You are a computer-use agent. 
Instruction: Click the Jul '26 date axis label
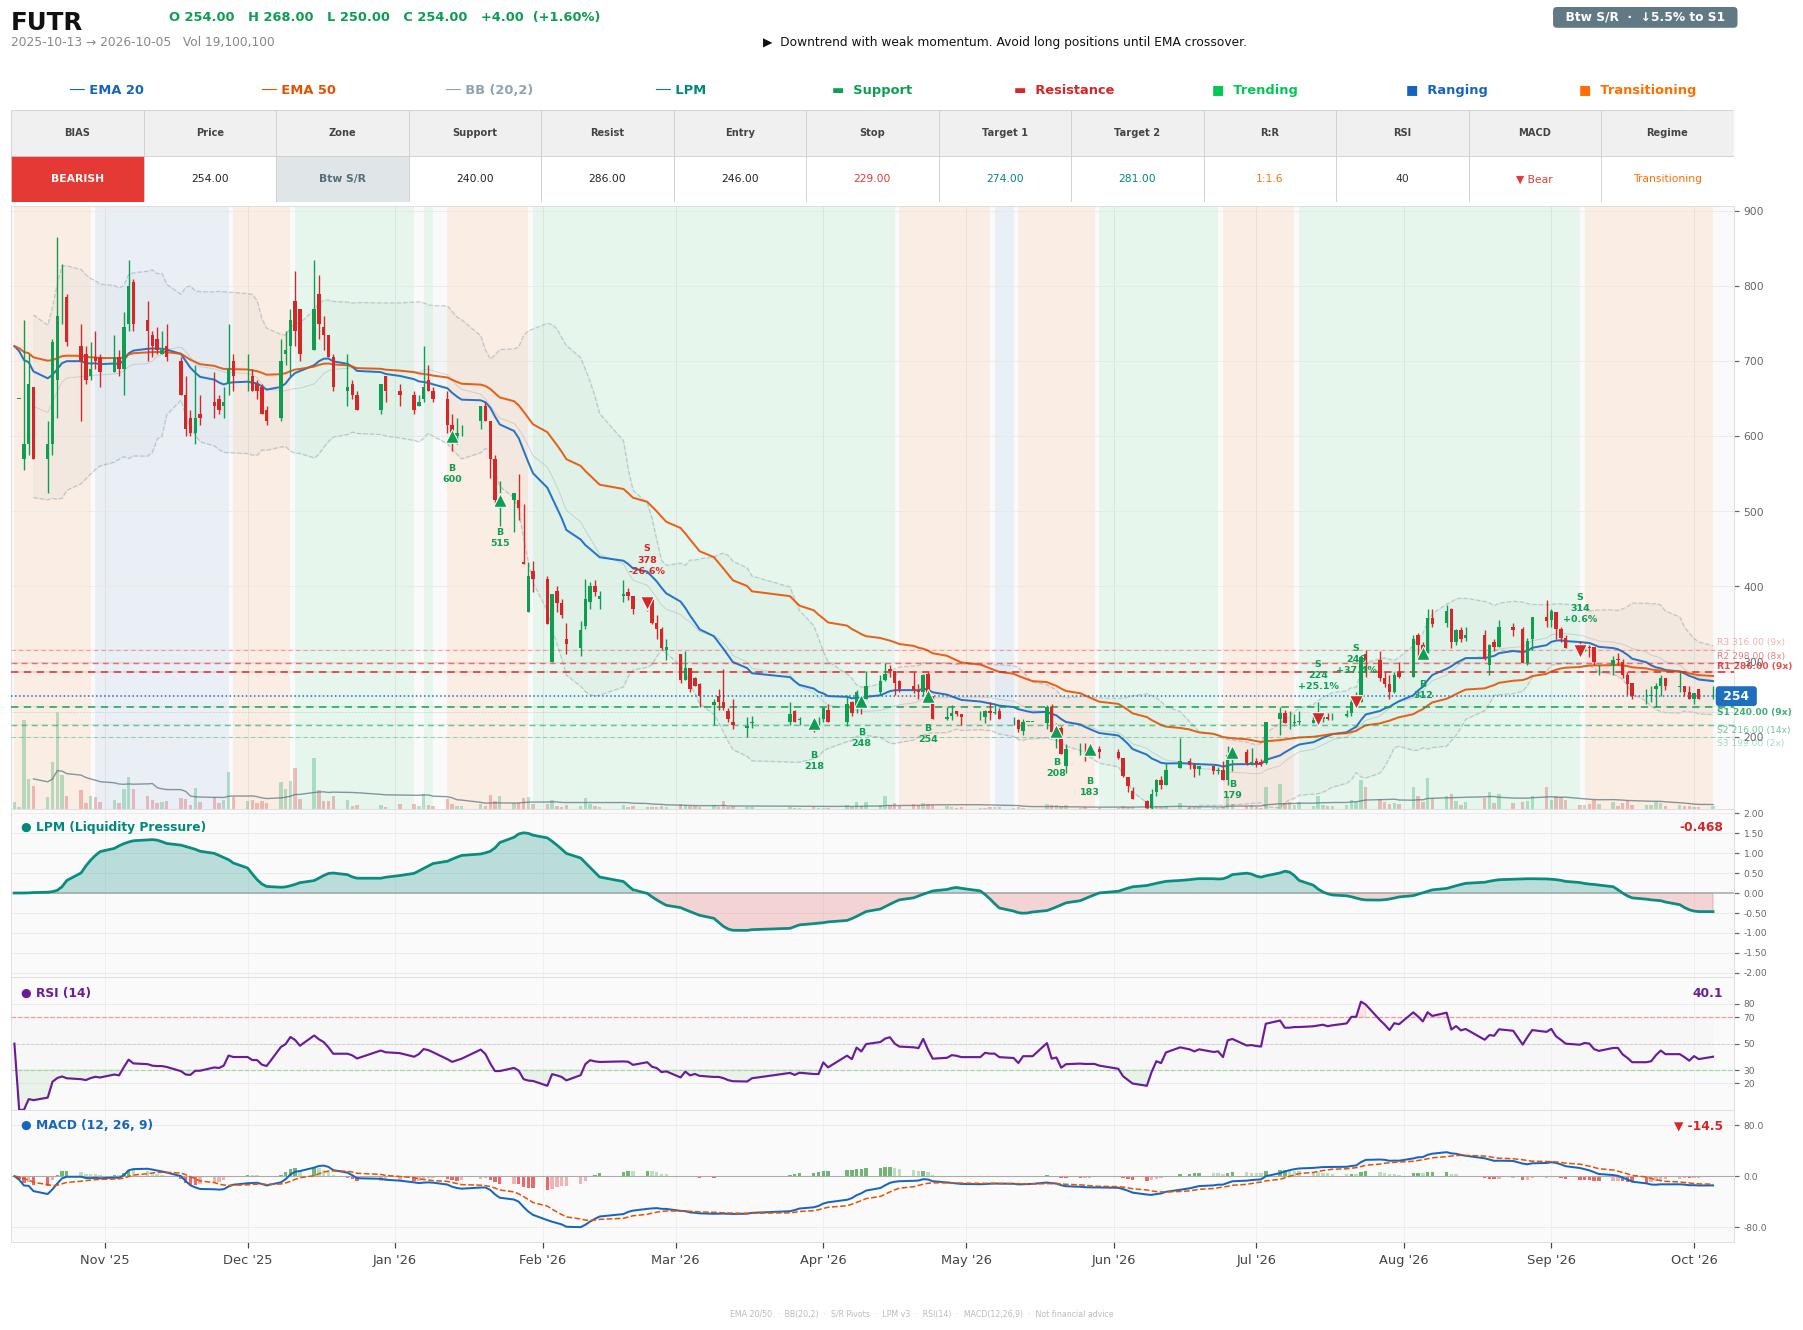[x=1256, y=1260]
